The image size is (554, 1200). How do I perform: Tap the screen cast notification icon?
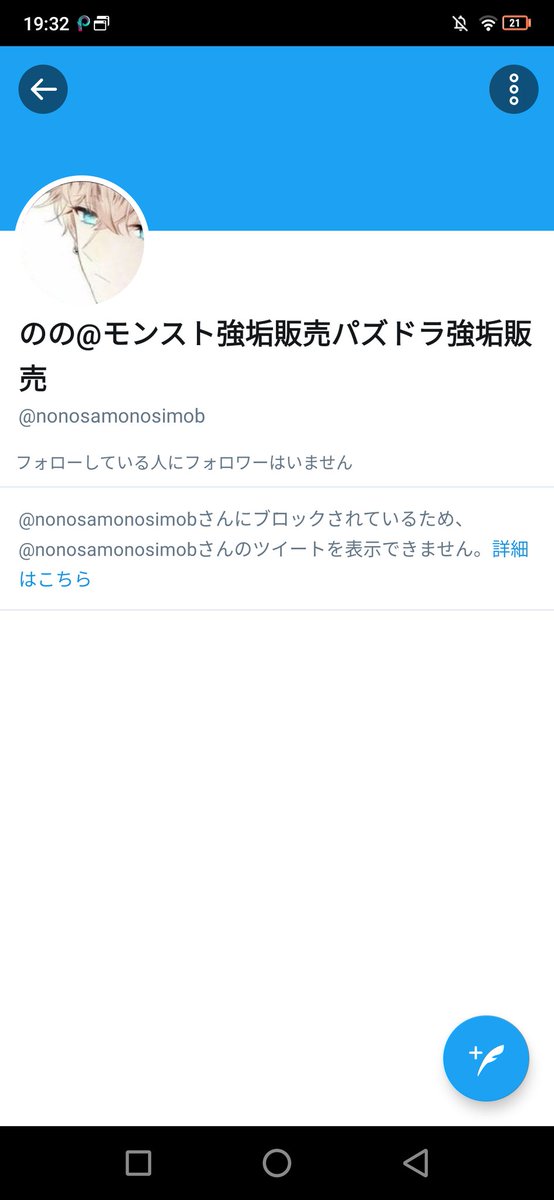102,22
